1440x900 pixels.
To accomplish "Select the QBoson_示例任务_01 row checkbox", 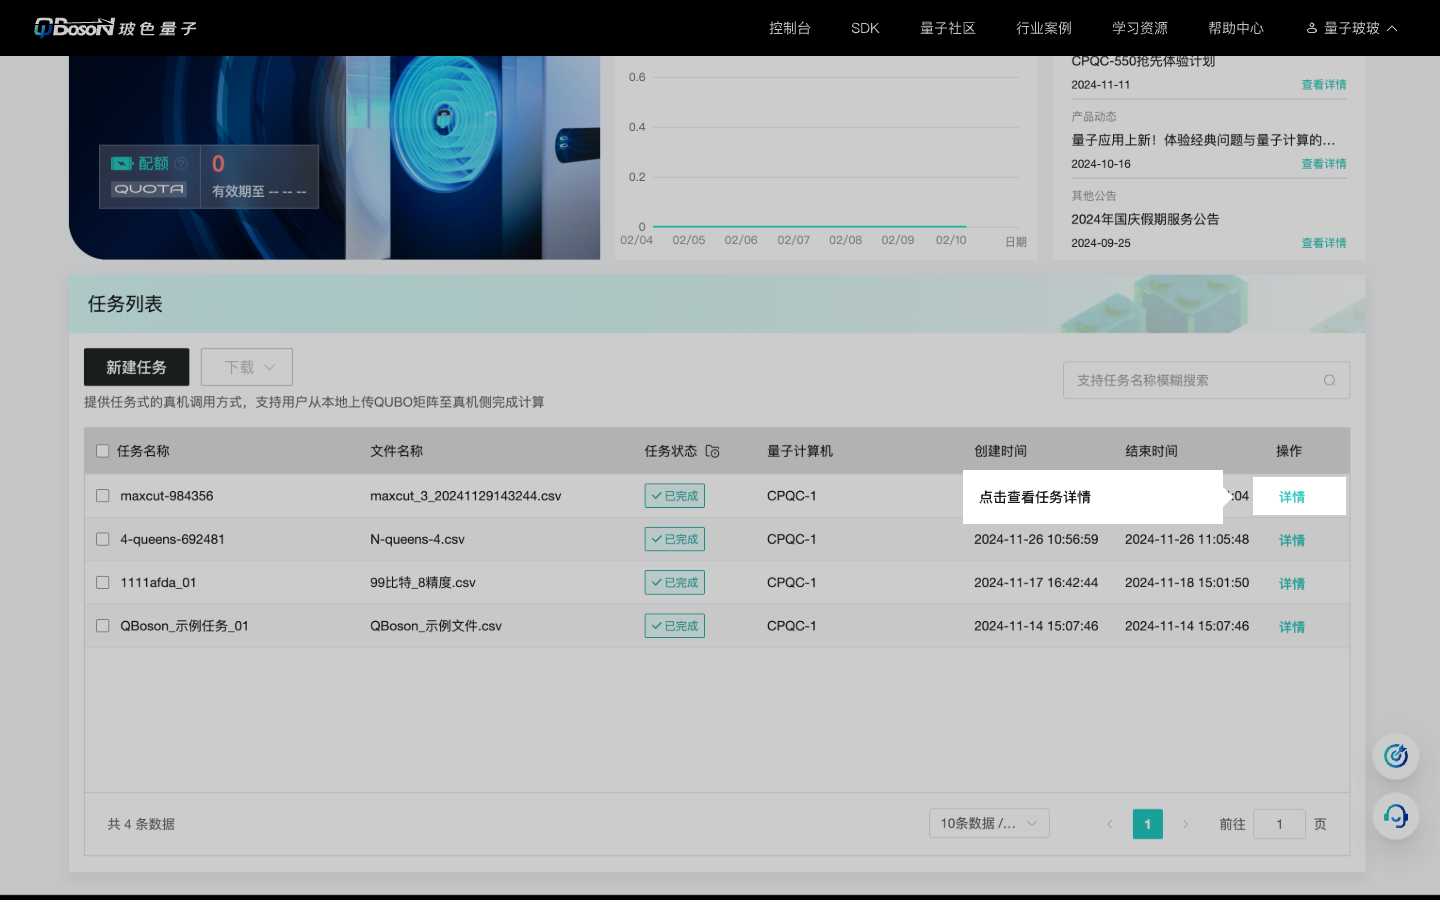I will pyautogui.click(x=102, y=626).
